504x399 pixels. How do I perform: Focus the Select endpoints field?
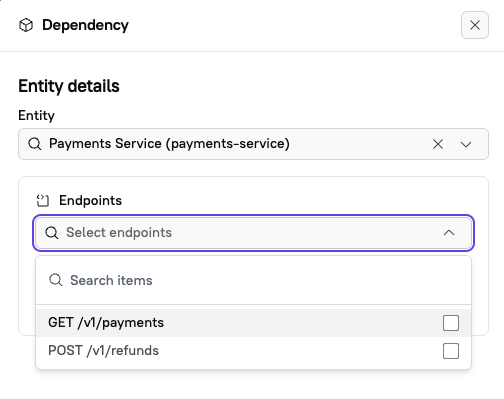pyautogui.click(x=253, y=233)
